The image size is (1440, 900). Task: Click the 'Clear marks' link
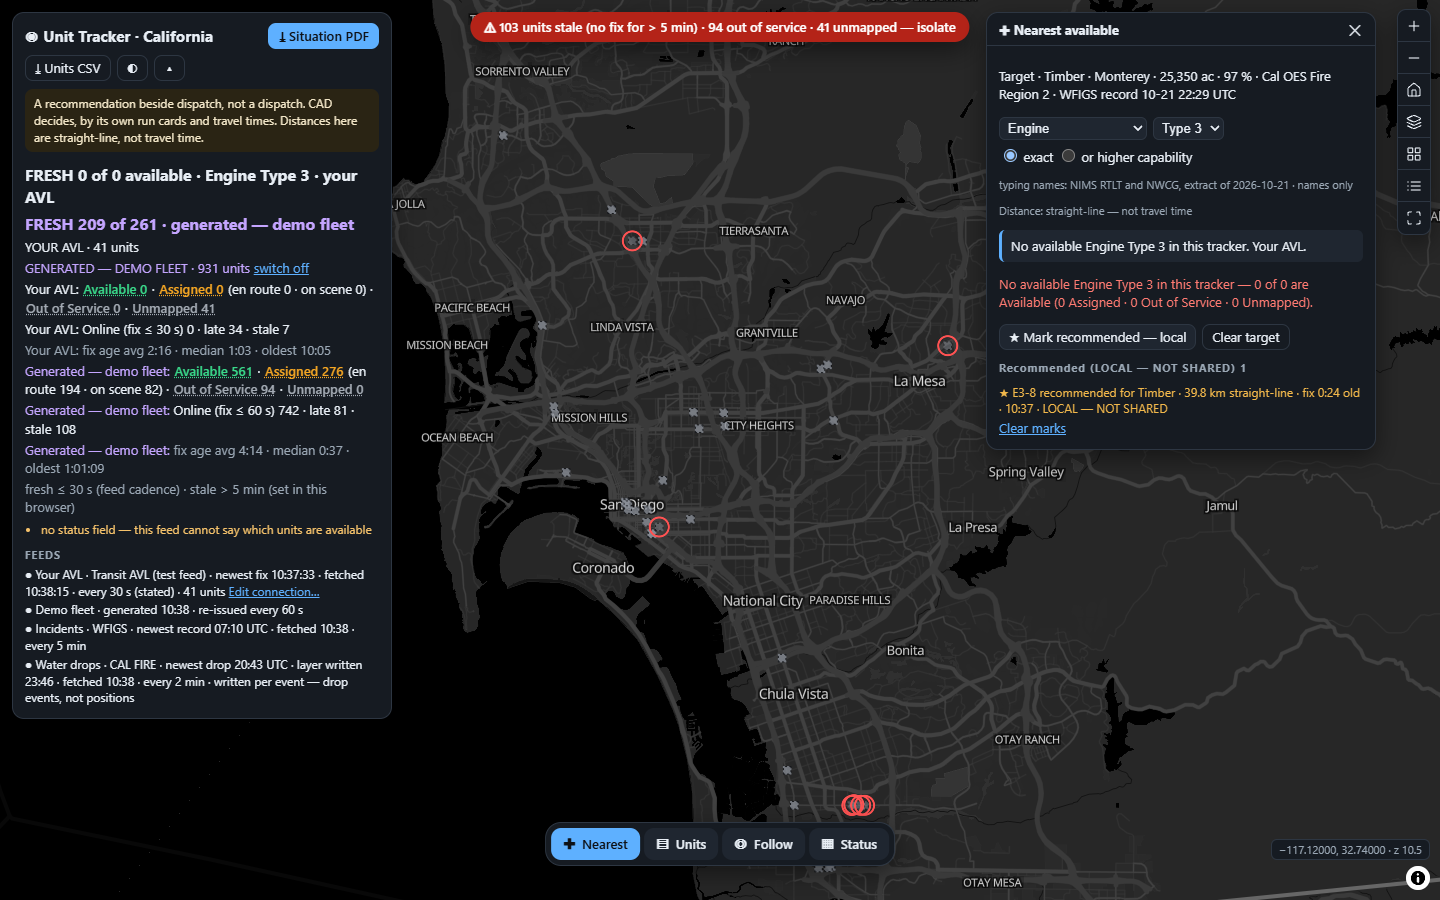pyautogui.click(x=1032, y=428)
